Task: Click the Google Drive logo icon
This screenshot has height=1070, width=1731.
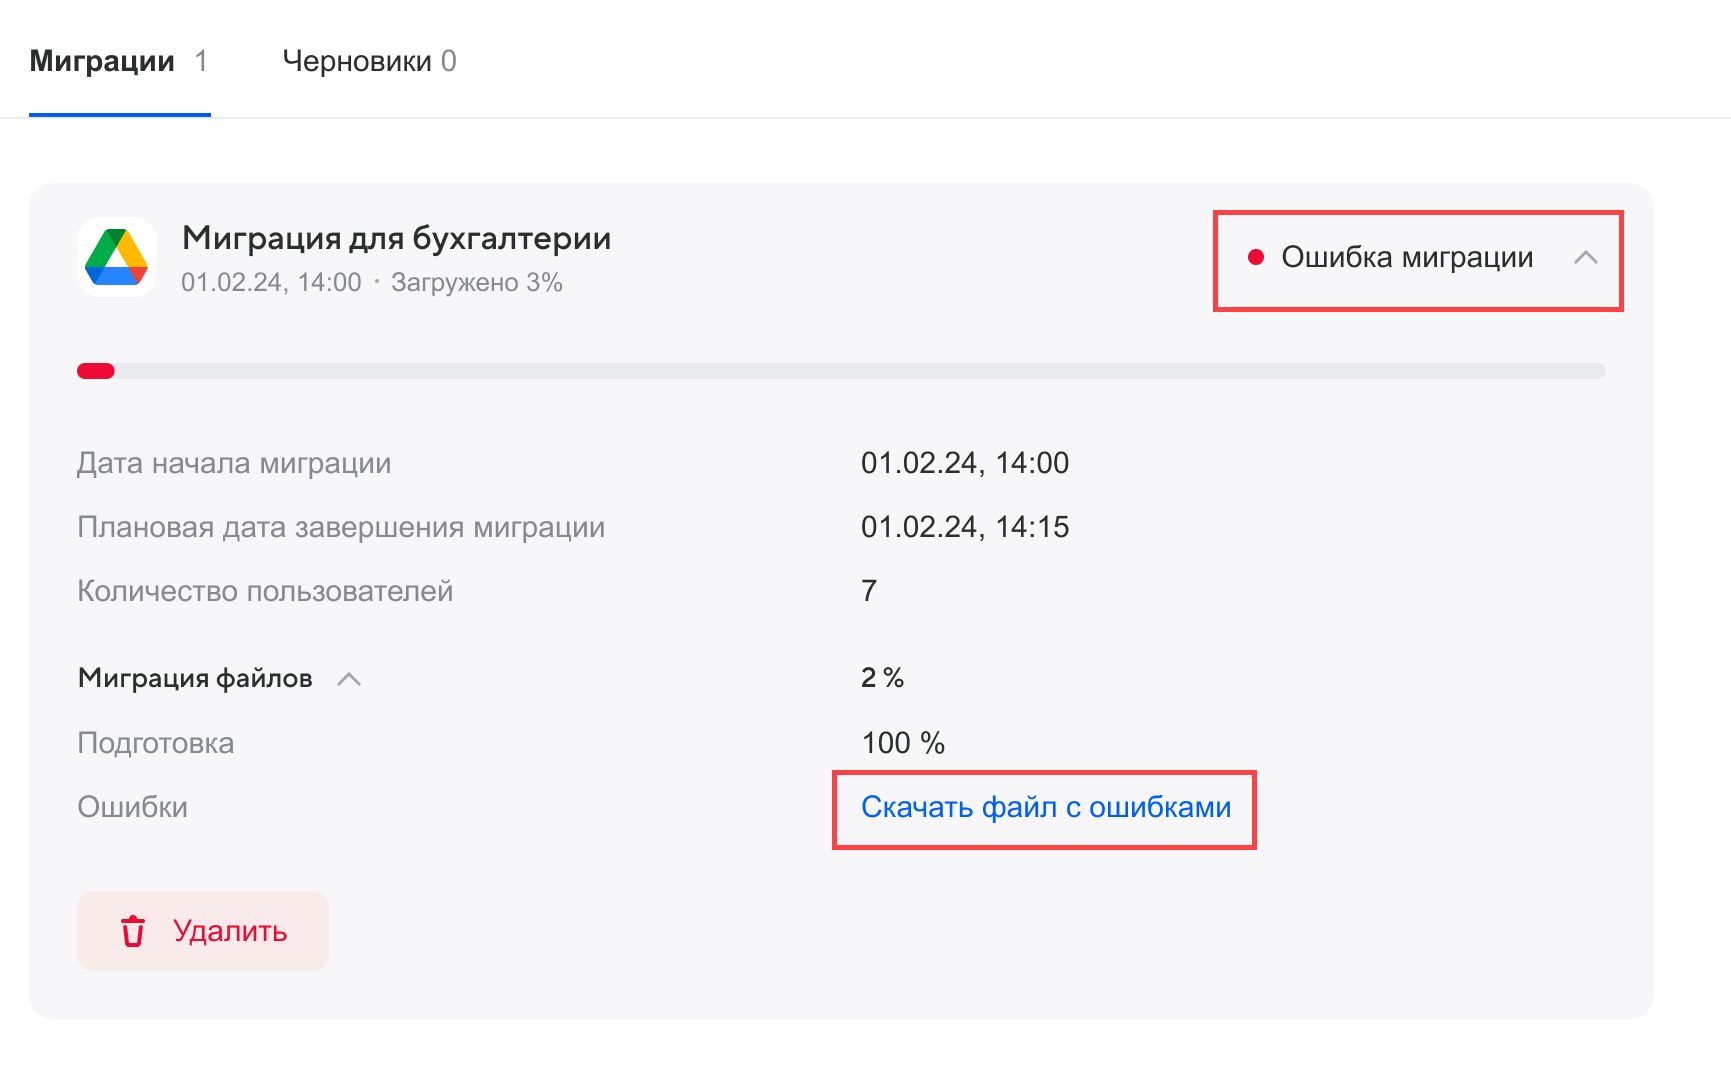Action: point(117,257)
